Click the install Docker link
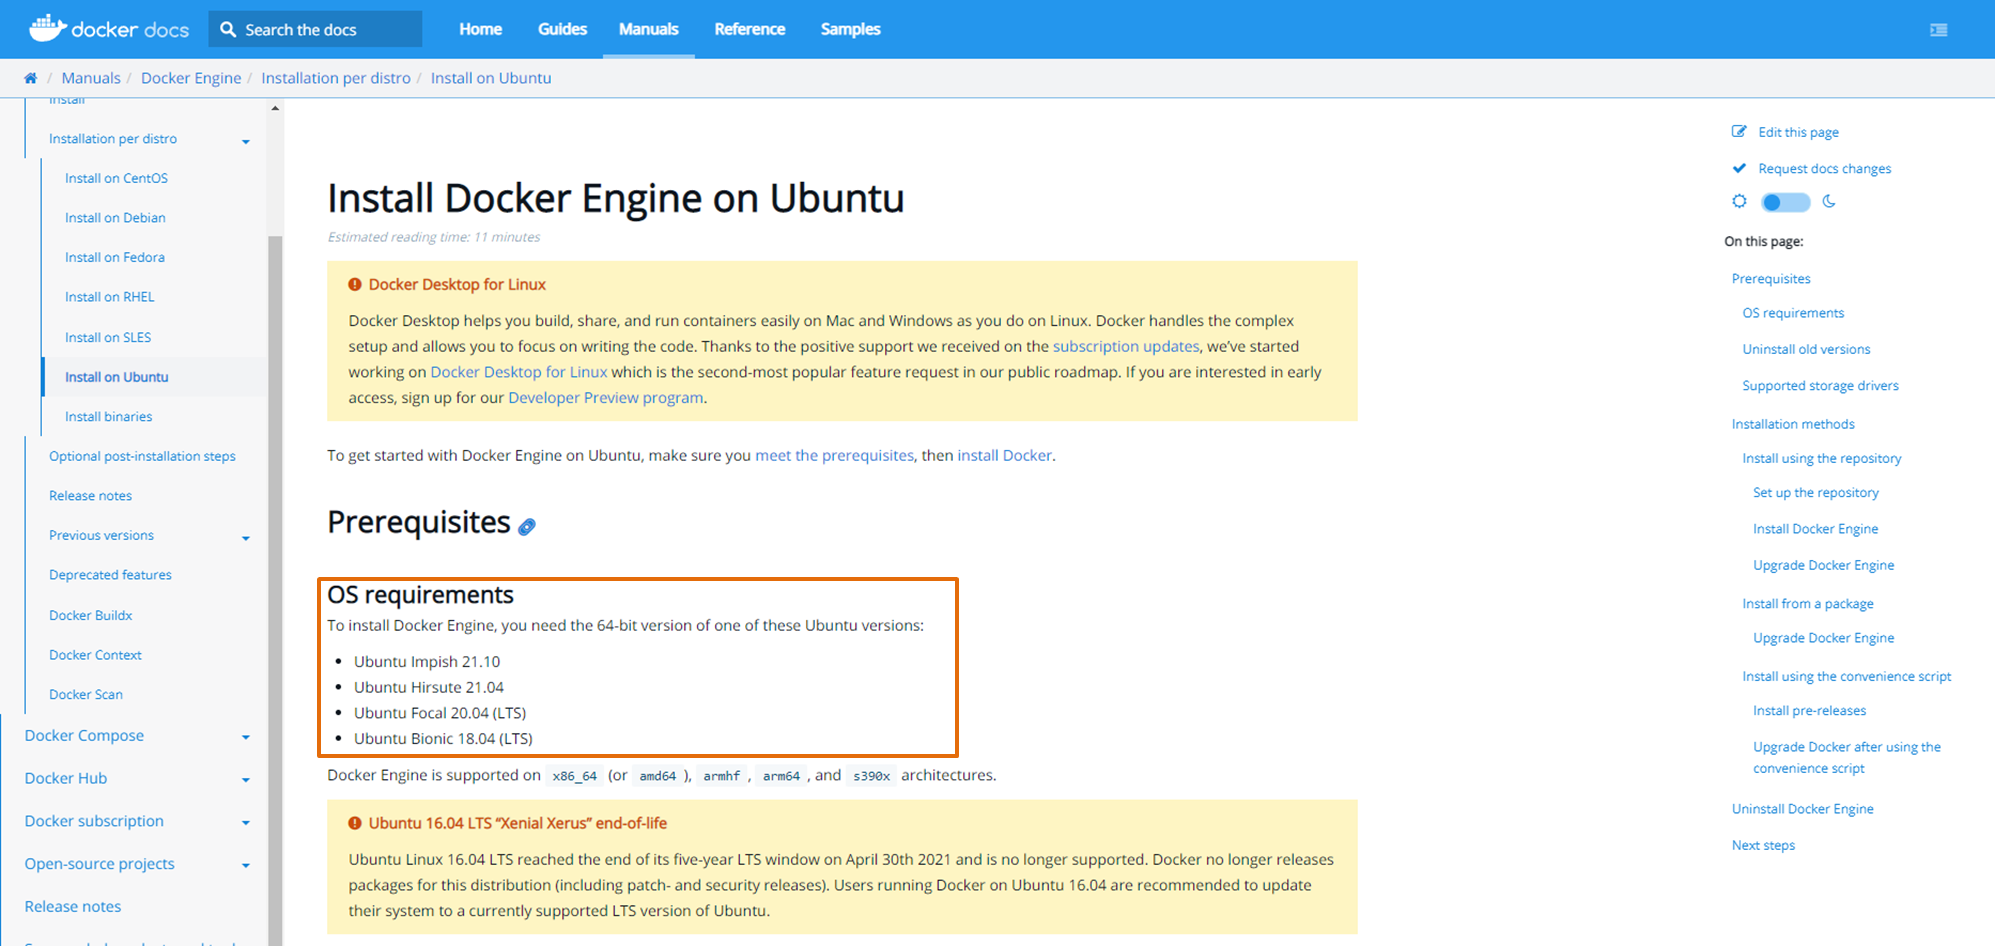The image size is (1995, 946). click(x=1005, y=455)
